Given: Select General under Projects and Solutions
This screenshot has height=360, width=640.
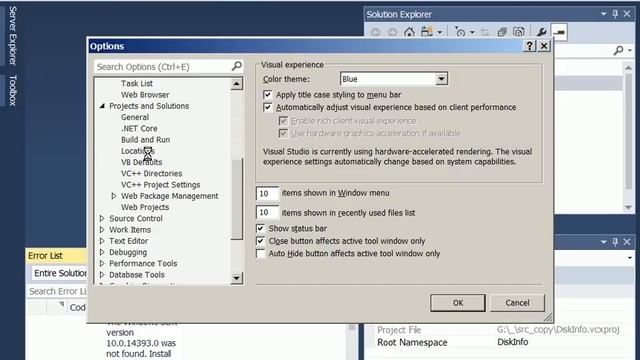Looking at the screenshot, I should [135, 117].
